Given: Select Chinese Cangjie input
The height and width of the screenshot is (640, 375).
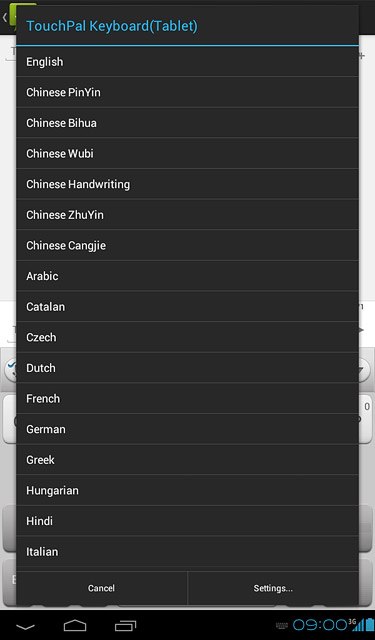Looking at the screenshot, I should coord(187,245).
